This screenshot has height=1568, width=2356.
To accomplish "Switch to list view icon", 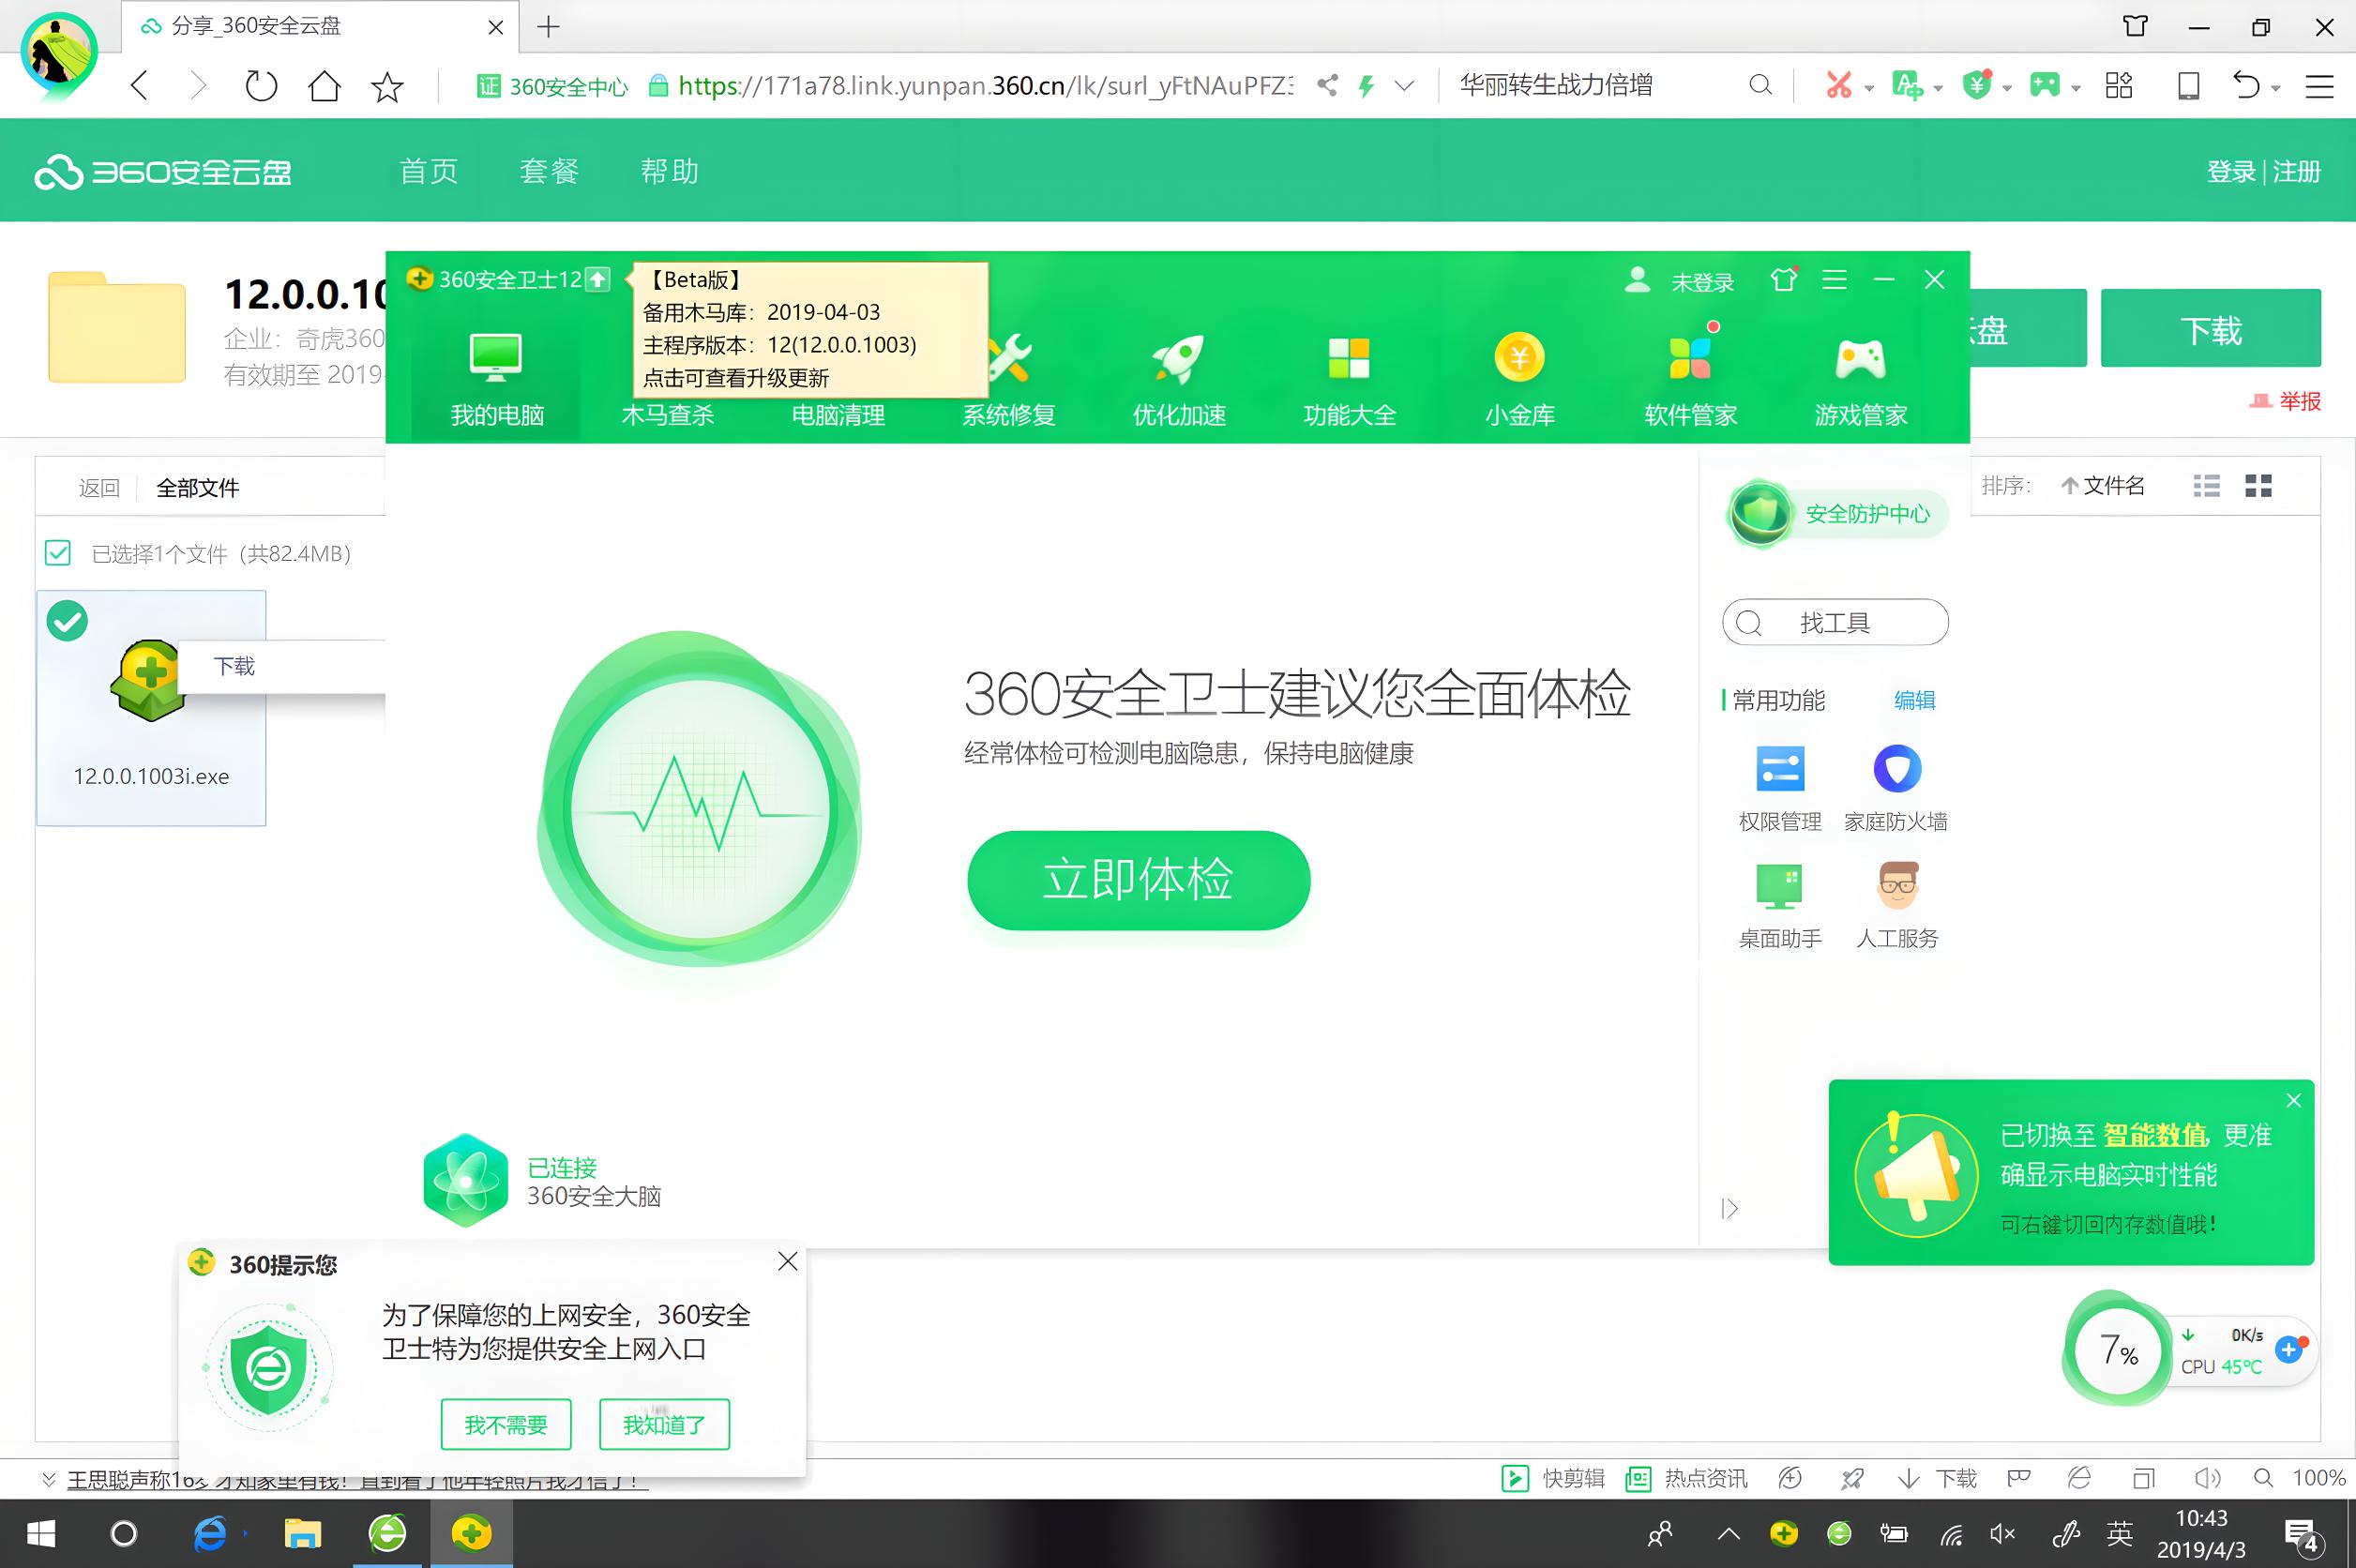I will (2206, 486).
